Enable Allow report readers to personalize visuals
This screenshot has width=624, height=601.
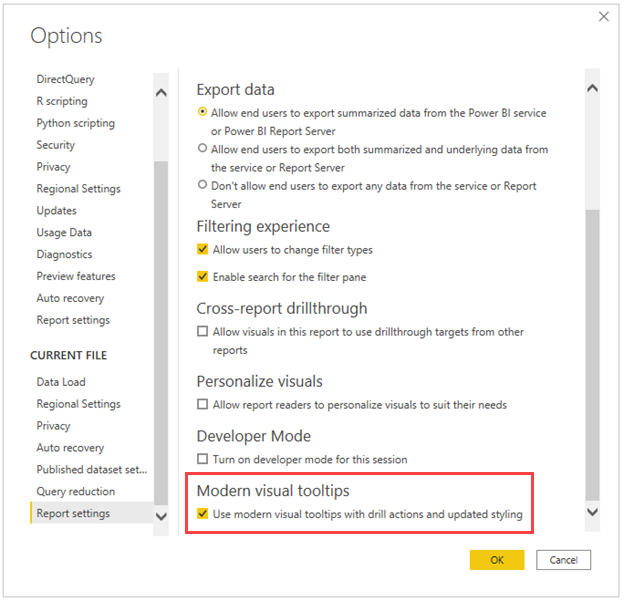[x=202, y=404]
